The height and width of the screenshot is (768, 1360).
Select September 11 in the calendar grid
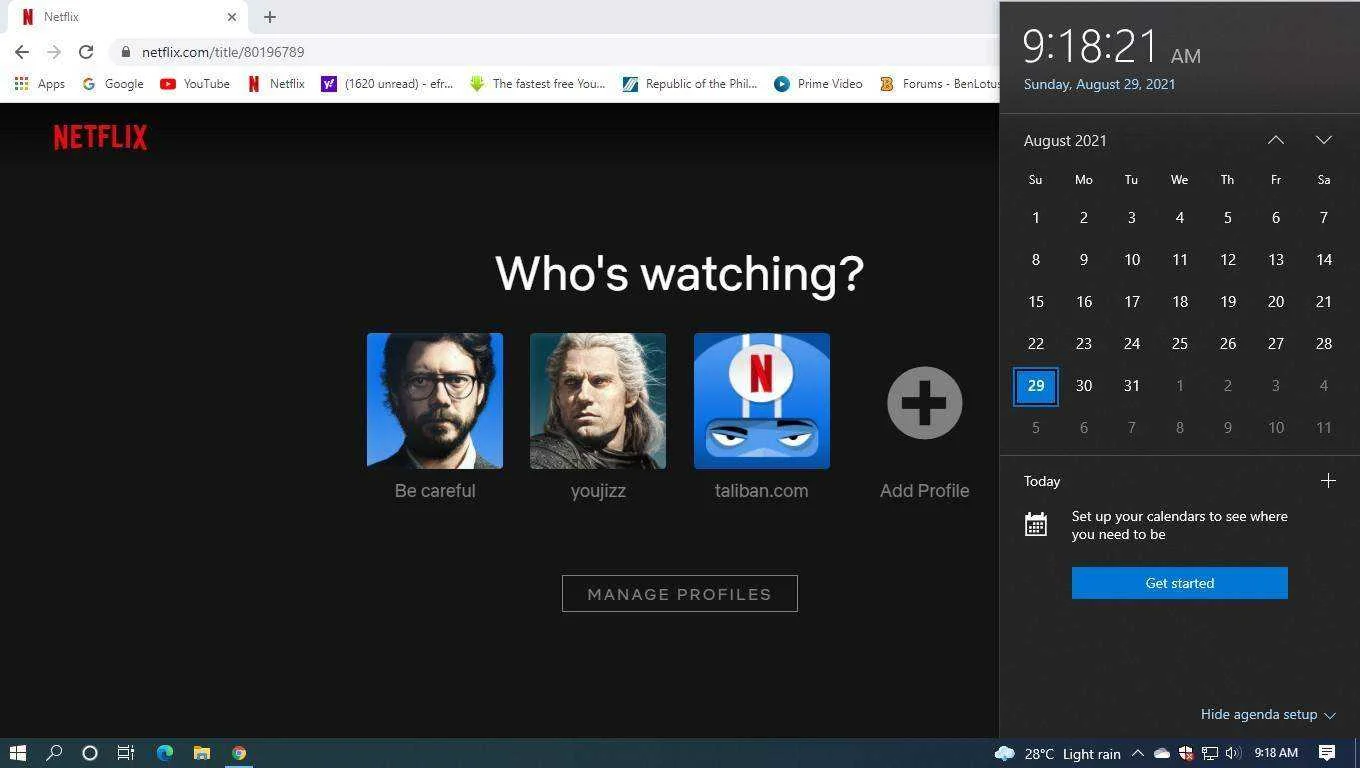coord(1324,428)
